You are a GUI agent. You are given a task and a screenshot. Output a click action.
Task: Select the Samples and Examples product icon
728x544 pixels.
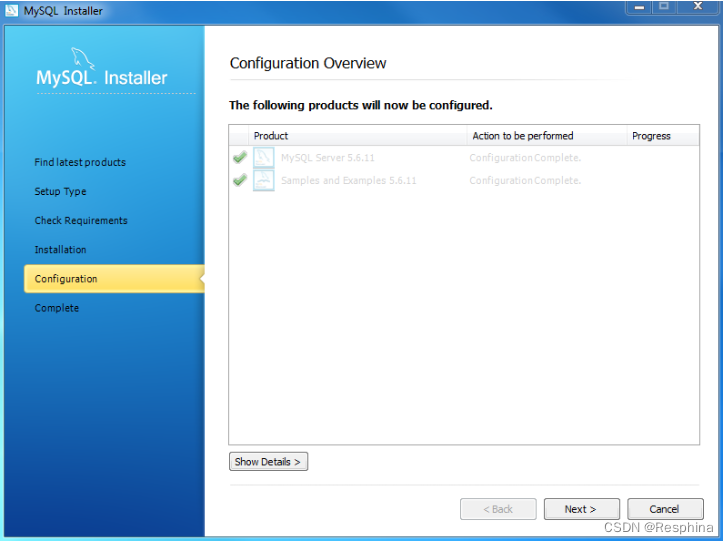[x=264, y=181]
